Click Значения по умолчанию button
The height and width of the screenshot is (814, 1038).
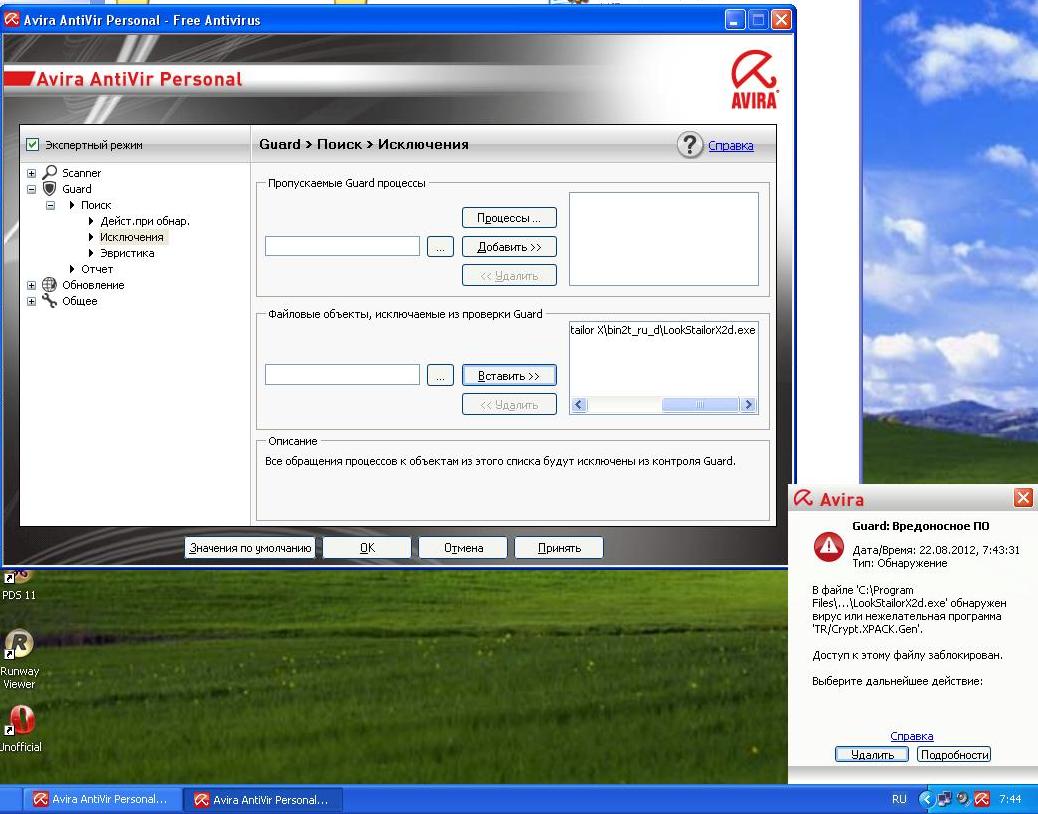(250, 548)
